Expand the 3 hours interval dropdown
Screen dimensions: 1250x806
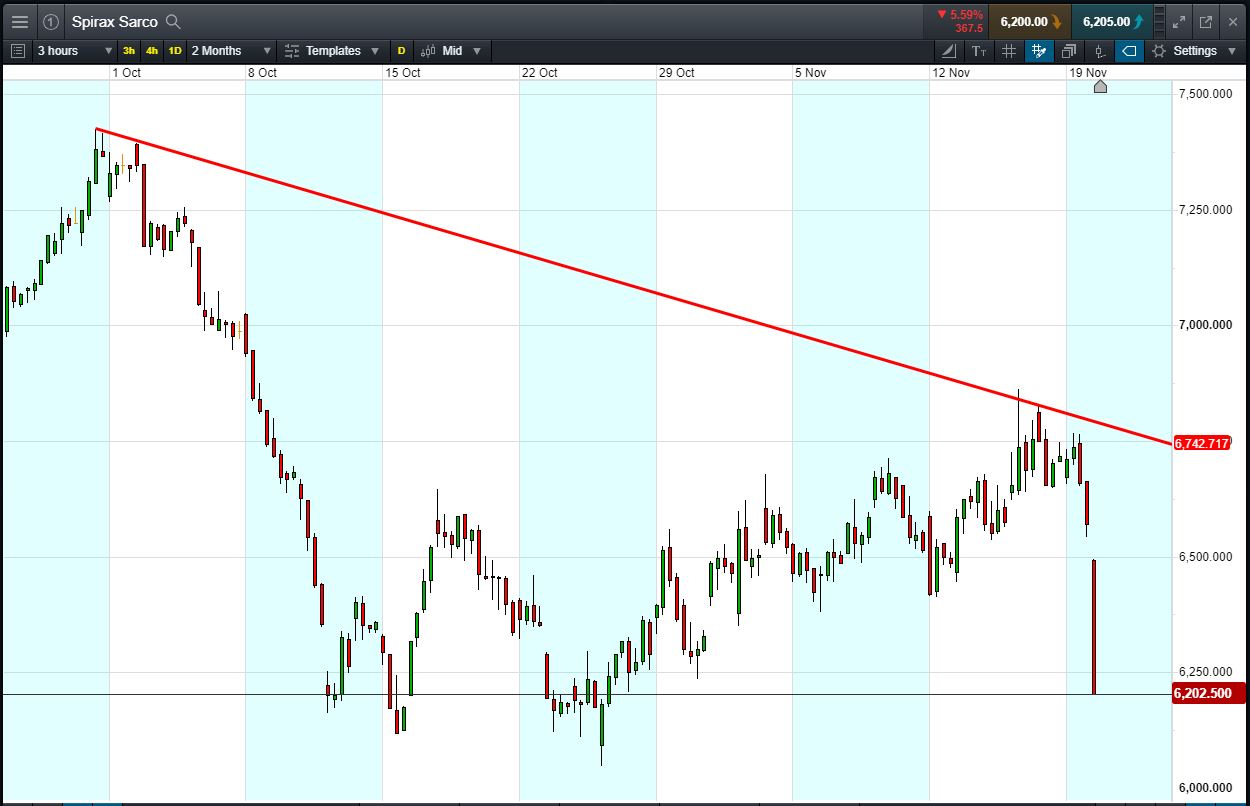pos(75,50)
